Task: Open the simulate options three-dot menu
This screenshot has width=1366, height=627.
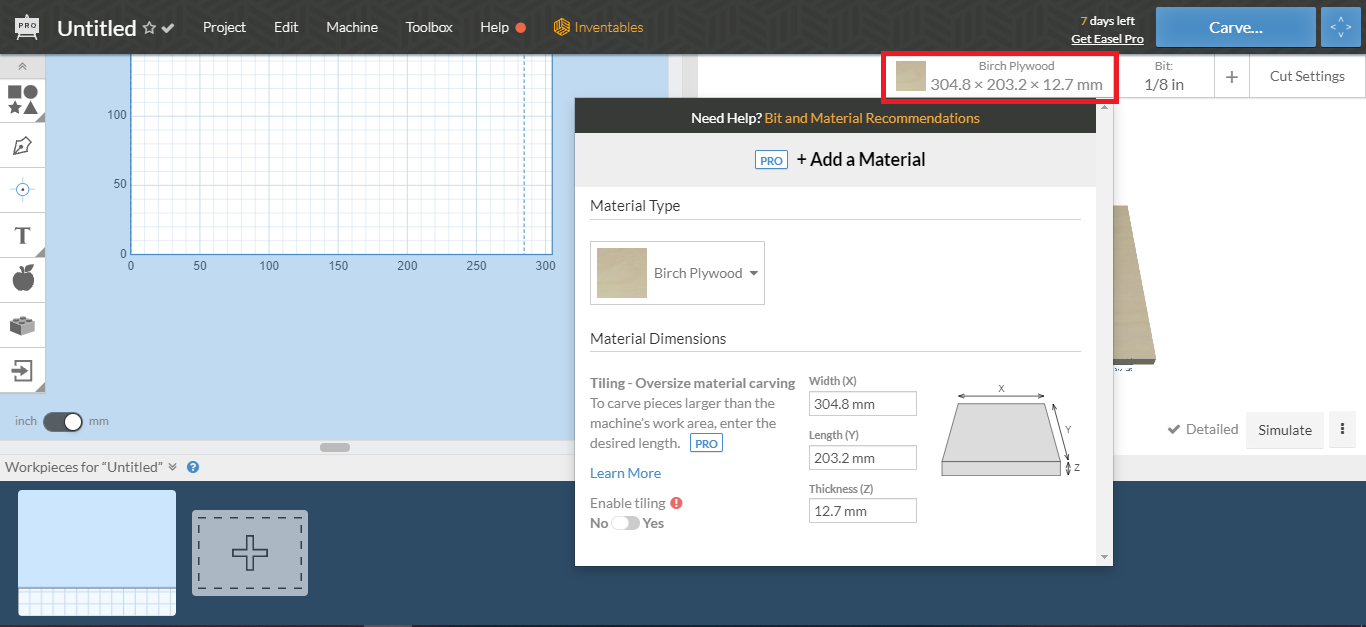Action: pos(1342,429)
